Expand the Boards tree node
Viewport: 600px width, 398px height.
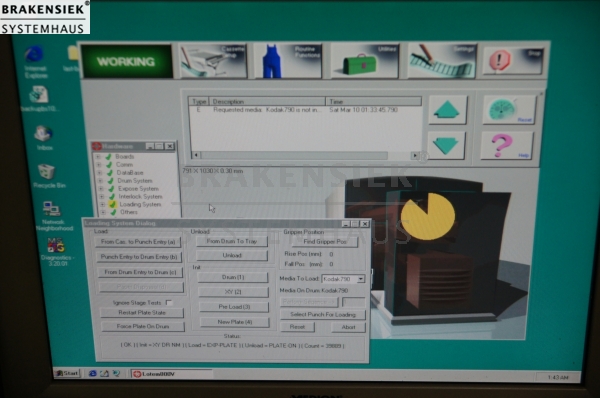98,157
